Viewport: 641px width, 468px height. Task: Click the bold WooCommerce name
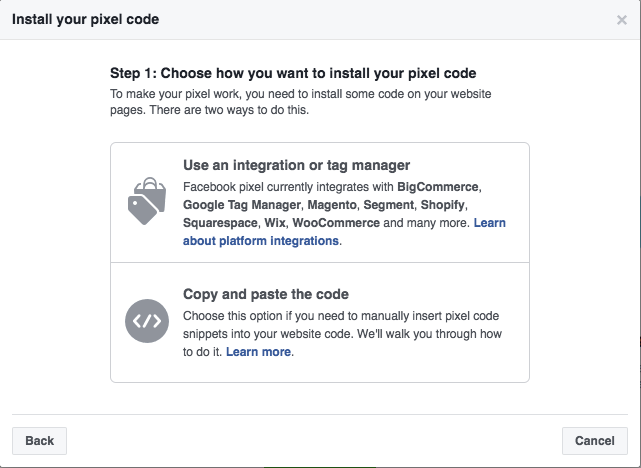[x=336, y=223]
